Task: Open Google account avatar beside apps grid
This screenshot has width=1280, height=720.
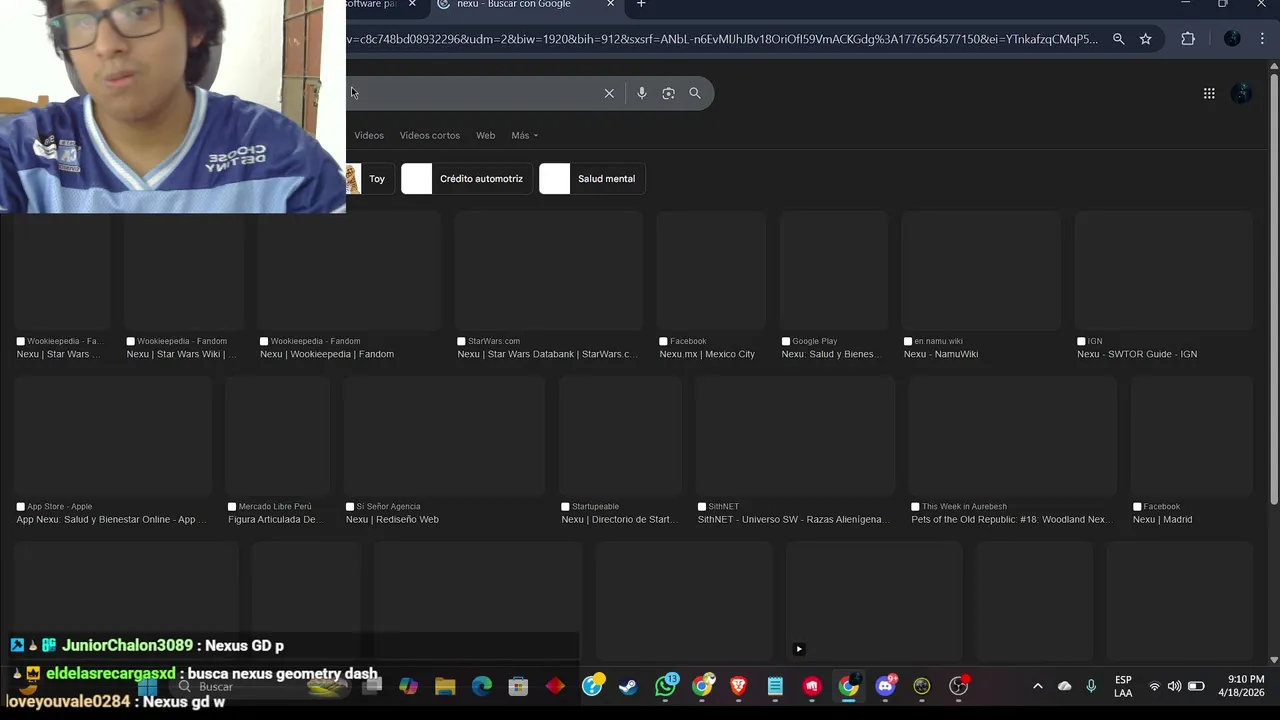Action: 1241,93
